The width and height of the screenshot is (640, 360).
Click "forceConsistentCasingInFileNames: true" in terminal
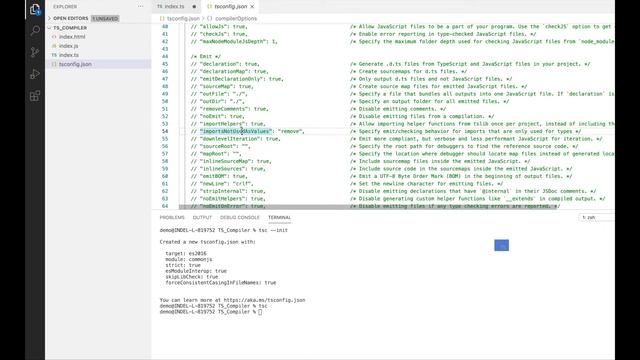pyautogui.click(x=221, y=282)
